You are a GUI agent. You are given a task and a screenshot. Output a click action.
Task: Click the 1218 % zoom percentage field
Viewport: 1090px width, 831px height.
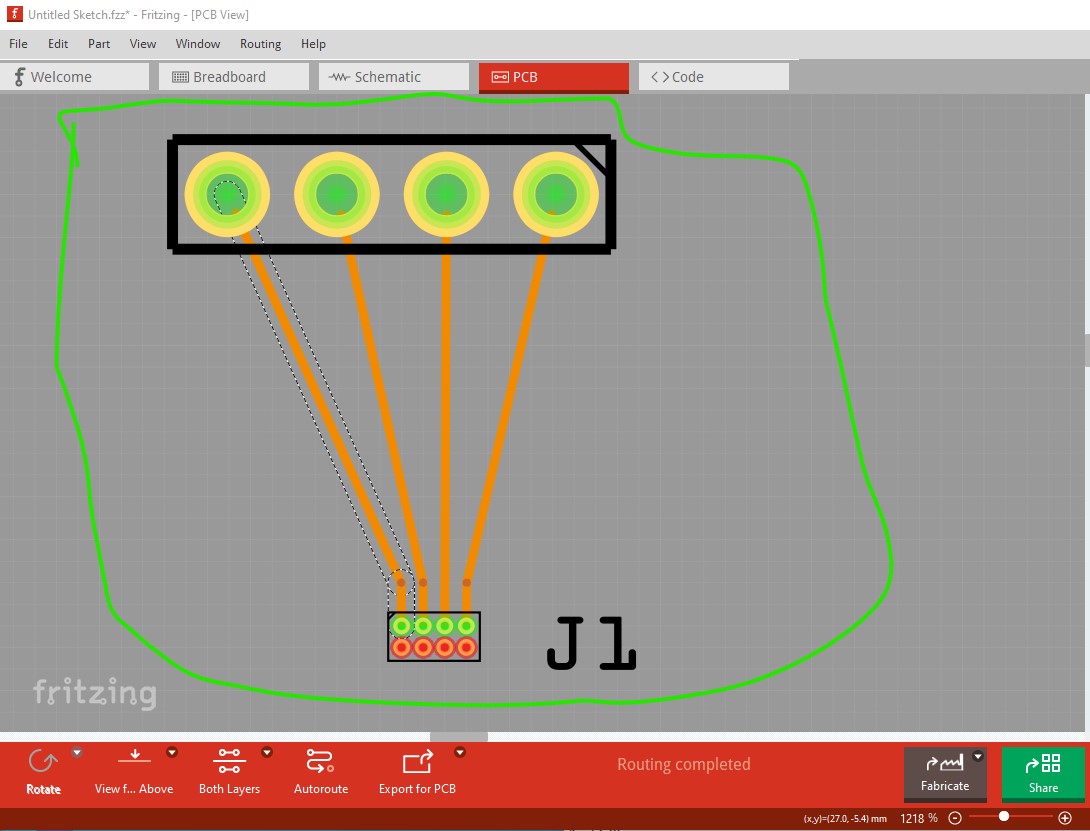(x=918, y=818)
